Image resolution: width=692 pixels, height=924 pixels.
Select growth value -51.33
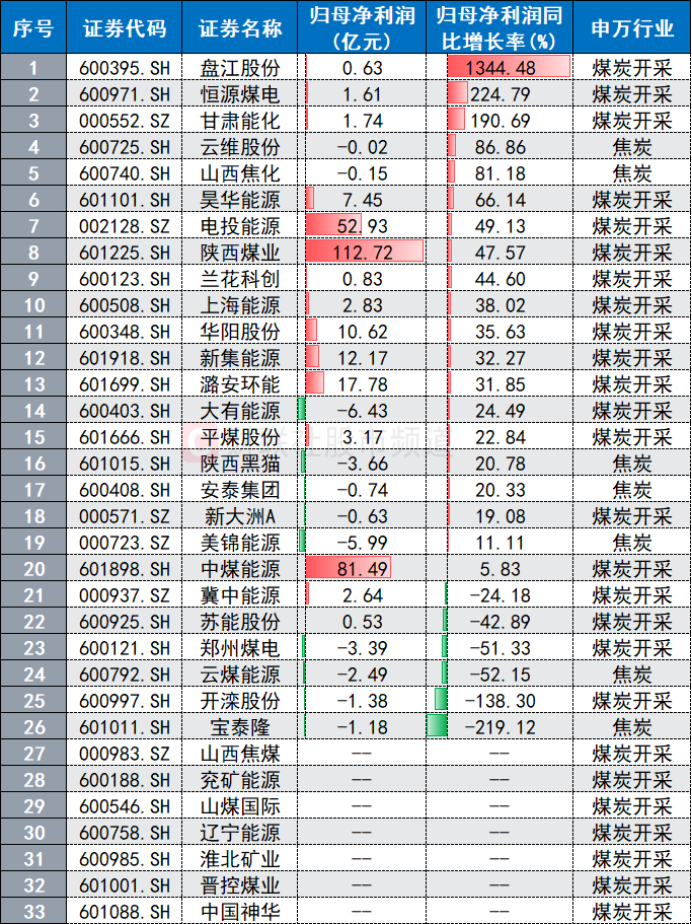pos(499,648)
